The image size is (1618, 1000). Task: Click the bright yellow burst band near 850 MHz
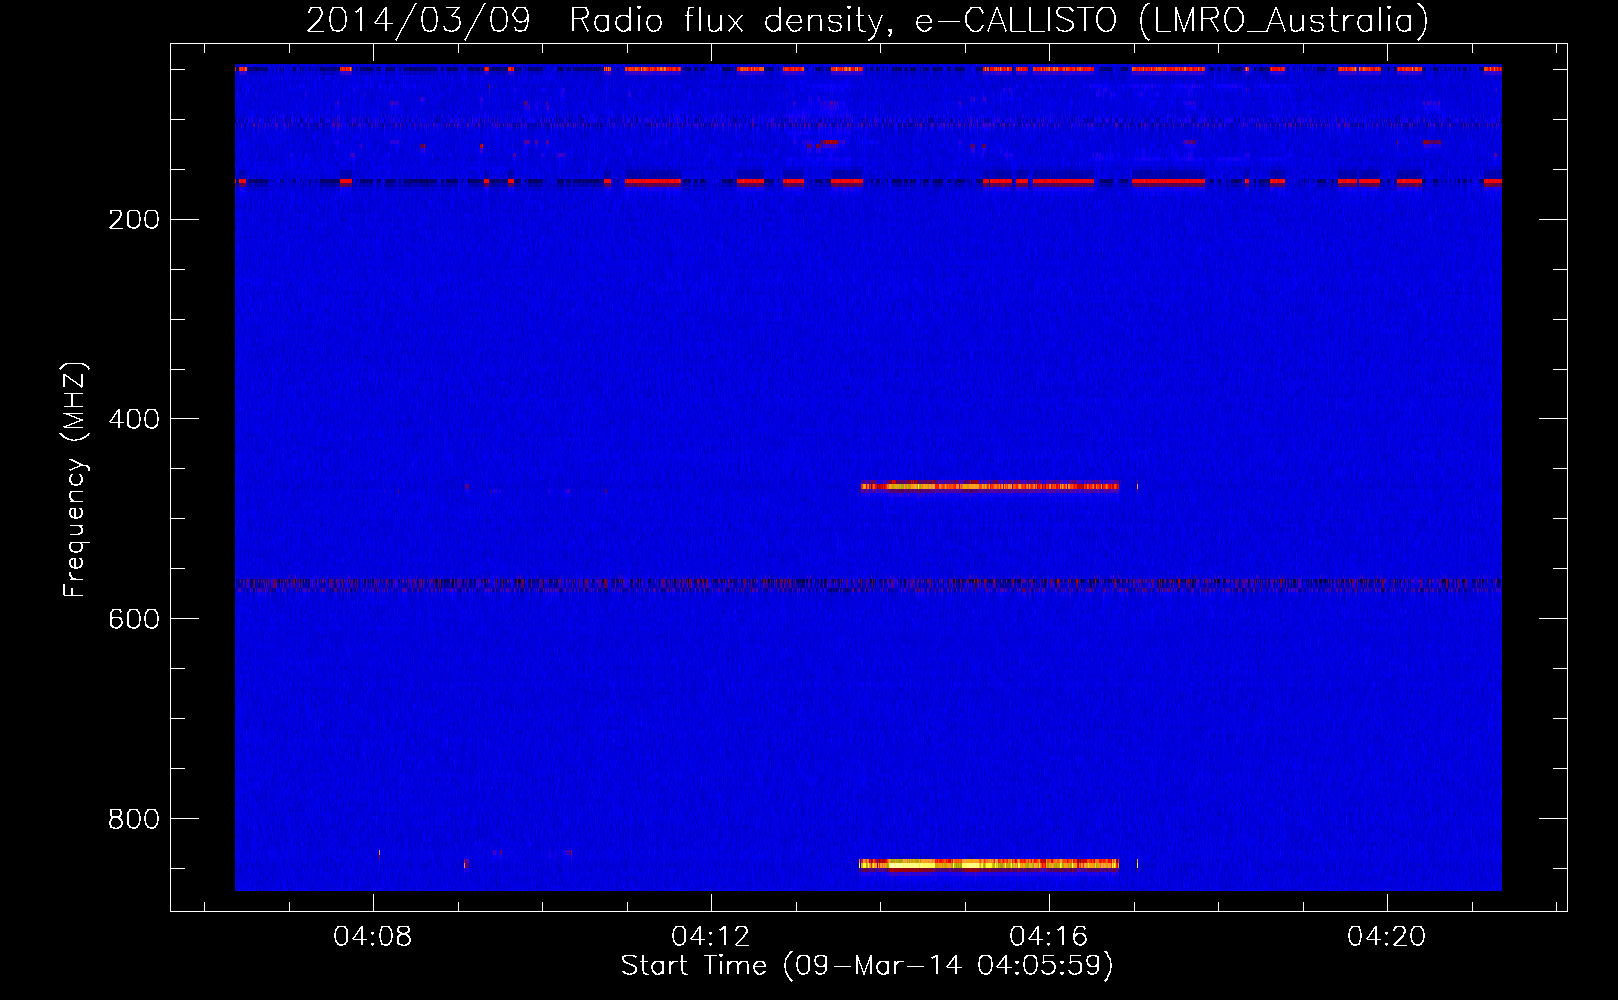click(x=989, y=864)
